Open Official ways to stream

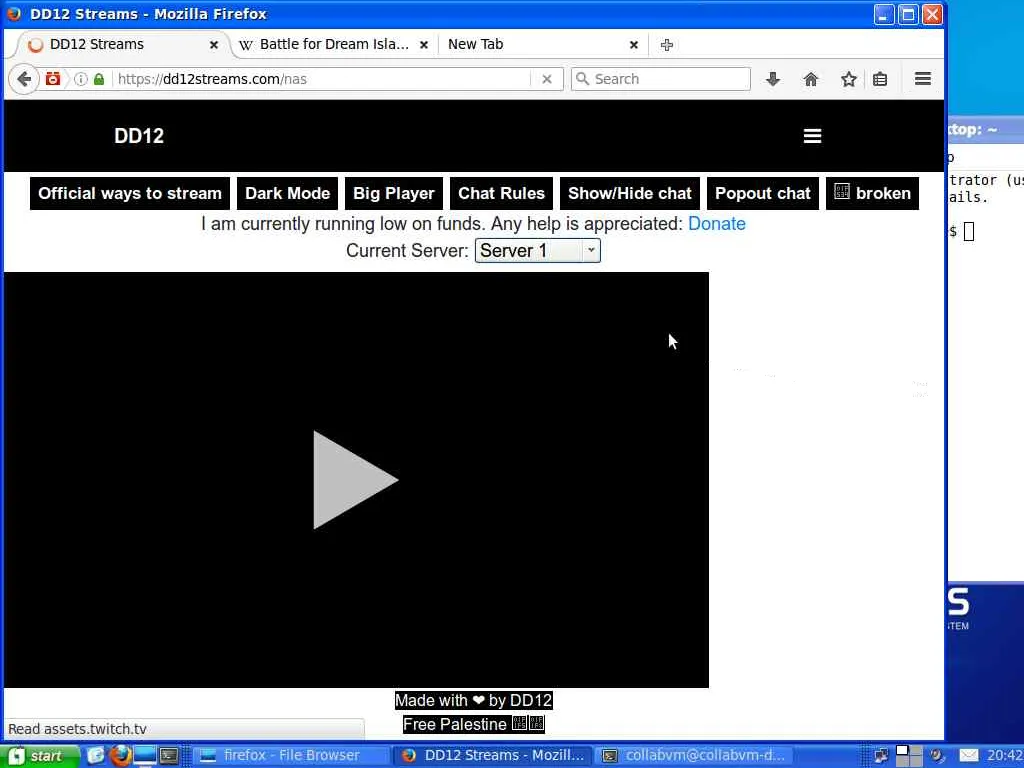130,193
